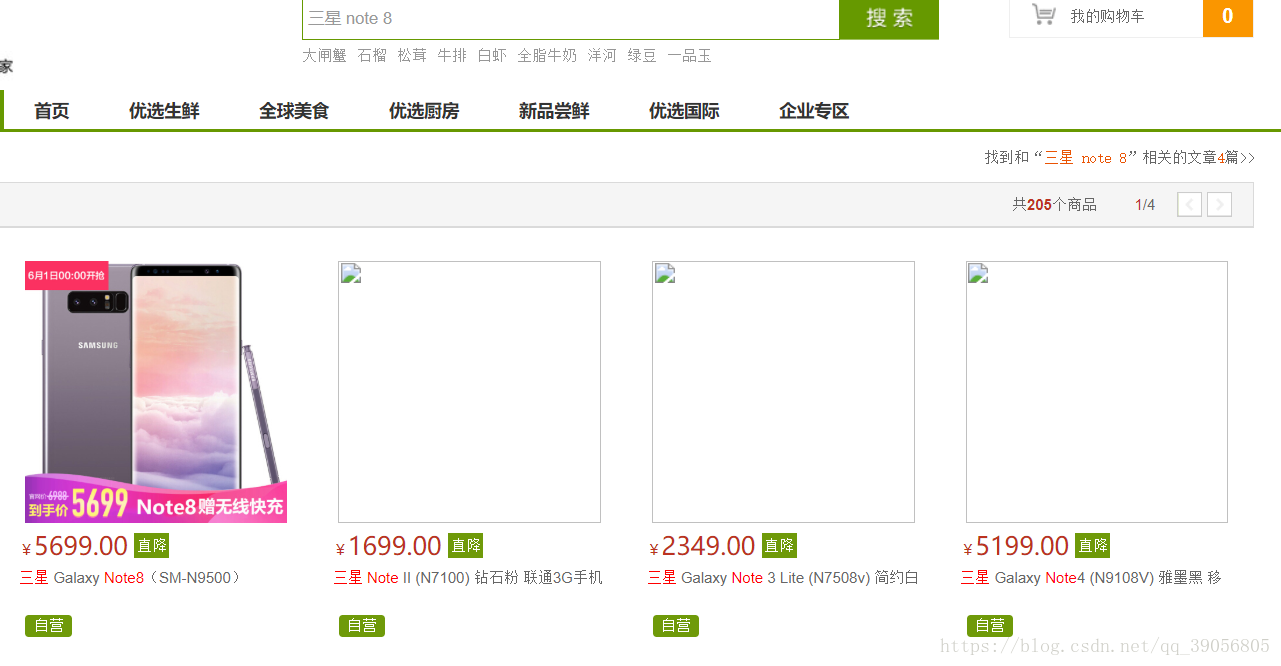Open title 三星 Galaxy Note 3 Lite (N7508v)
The image size is (1281, 666).
click(x=783, y=578)
